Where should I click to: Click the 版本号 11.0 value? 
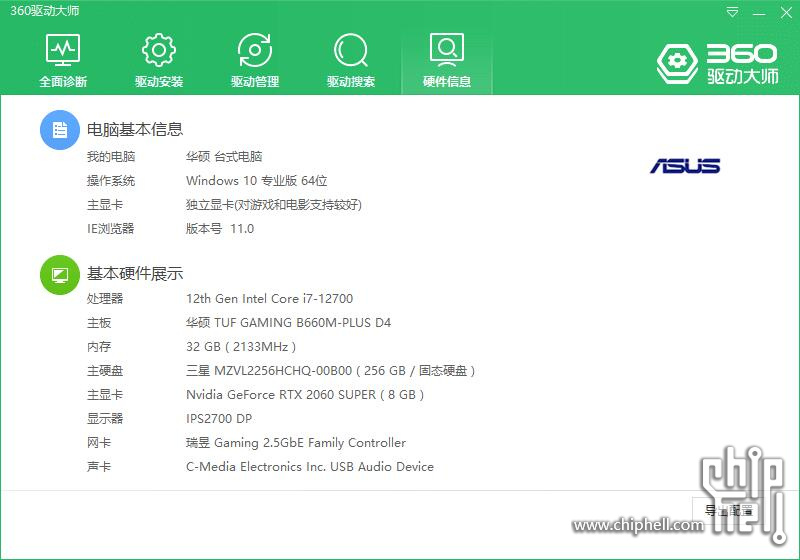click(x=220, y=228)
